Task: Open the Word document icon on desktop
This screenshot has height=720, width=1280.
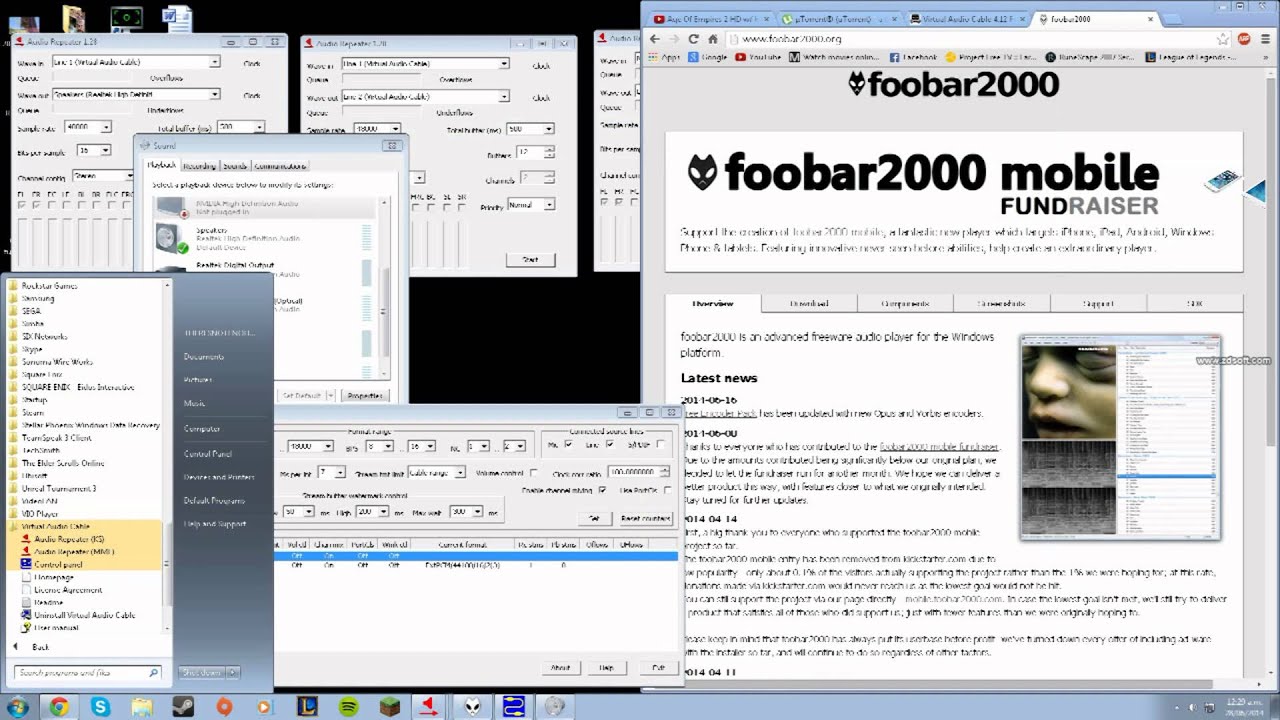Action: [177, 18]
